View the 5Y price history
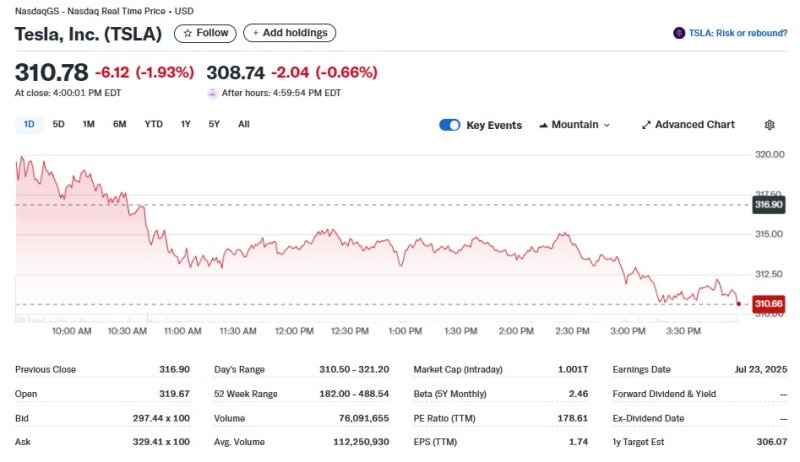This screenshot has width=800, height=462. click(x=214, y=124)
